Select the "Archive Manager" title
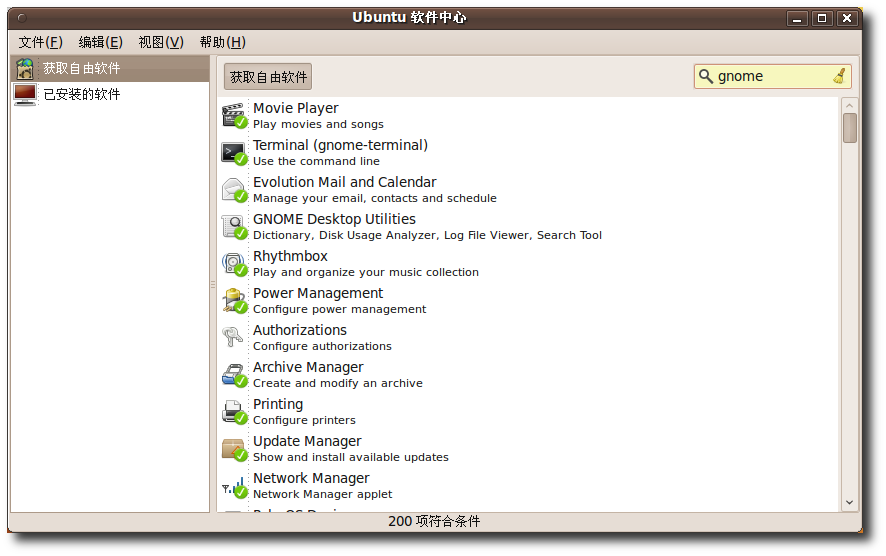 308,367
